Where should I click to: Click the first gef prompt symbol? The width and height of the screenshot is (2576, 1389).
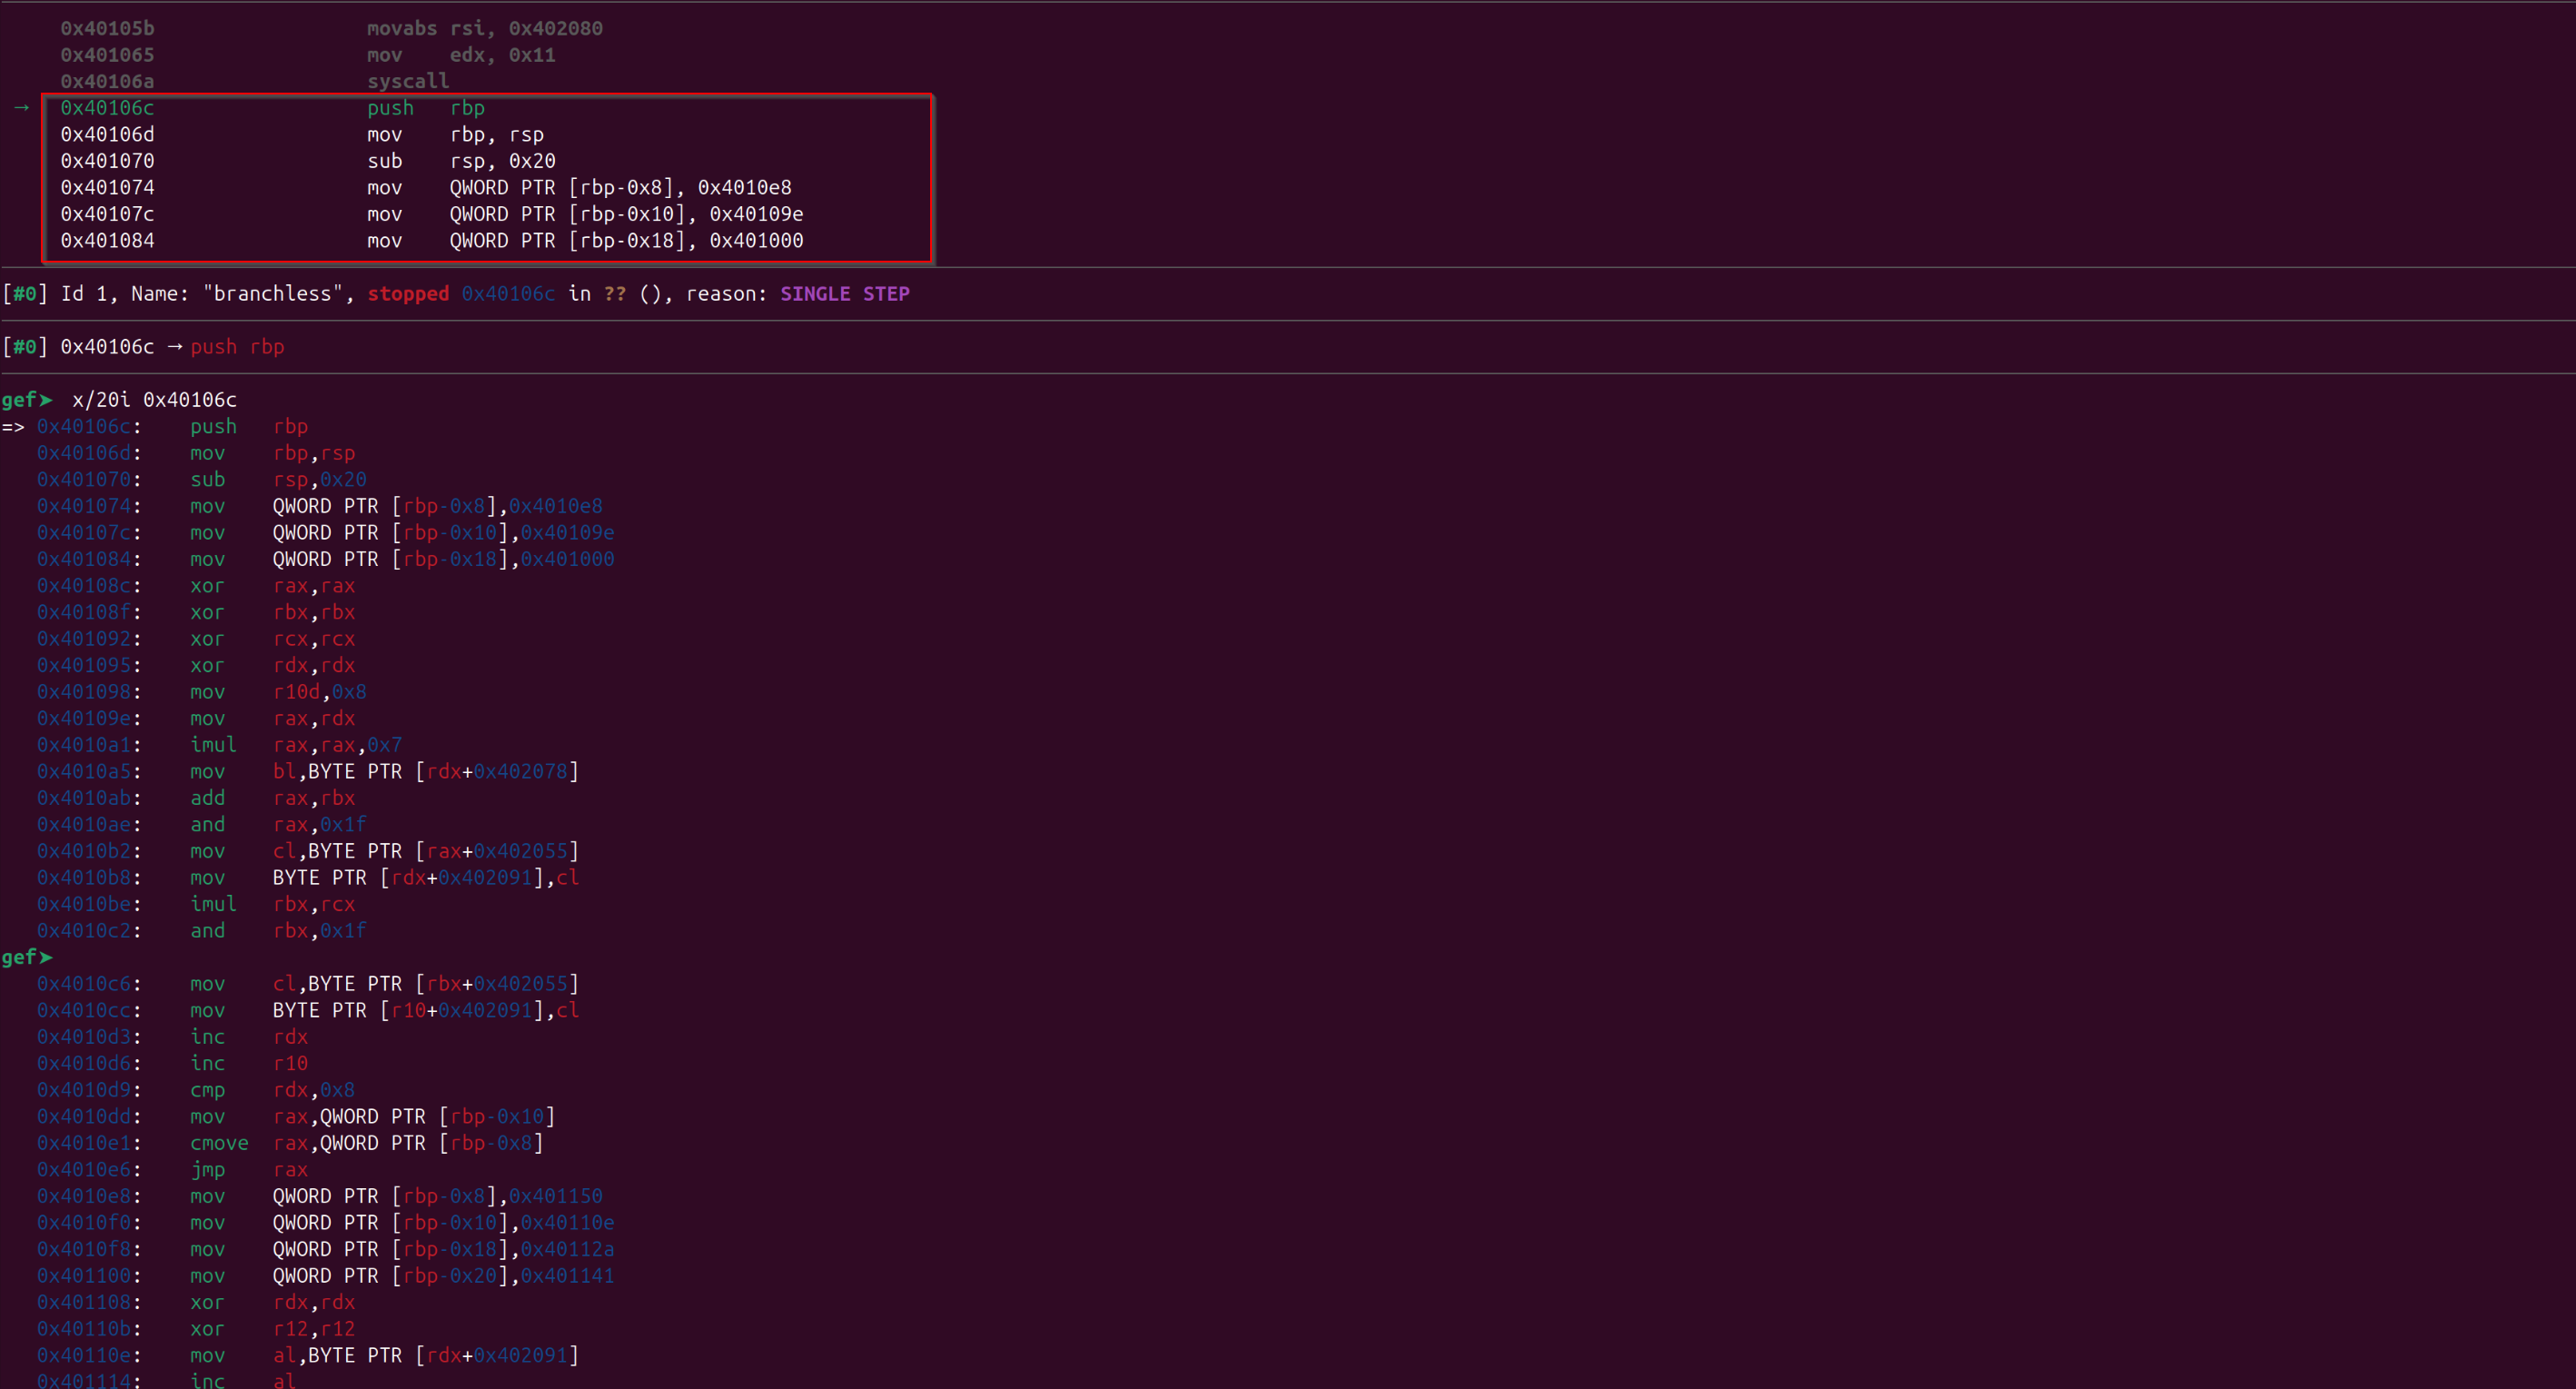click(x=27, y=400)
